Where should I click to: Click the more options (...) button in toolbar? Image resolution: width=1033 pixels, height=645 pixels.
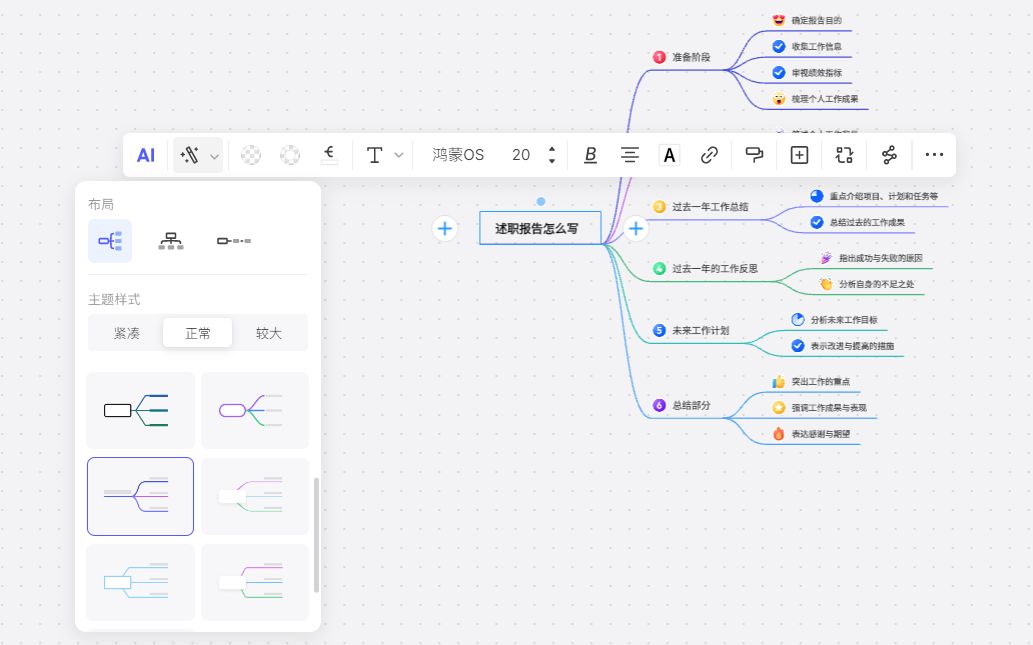pyautogui.click(x=934, y=154)
